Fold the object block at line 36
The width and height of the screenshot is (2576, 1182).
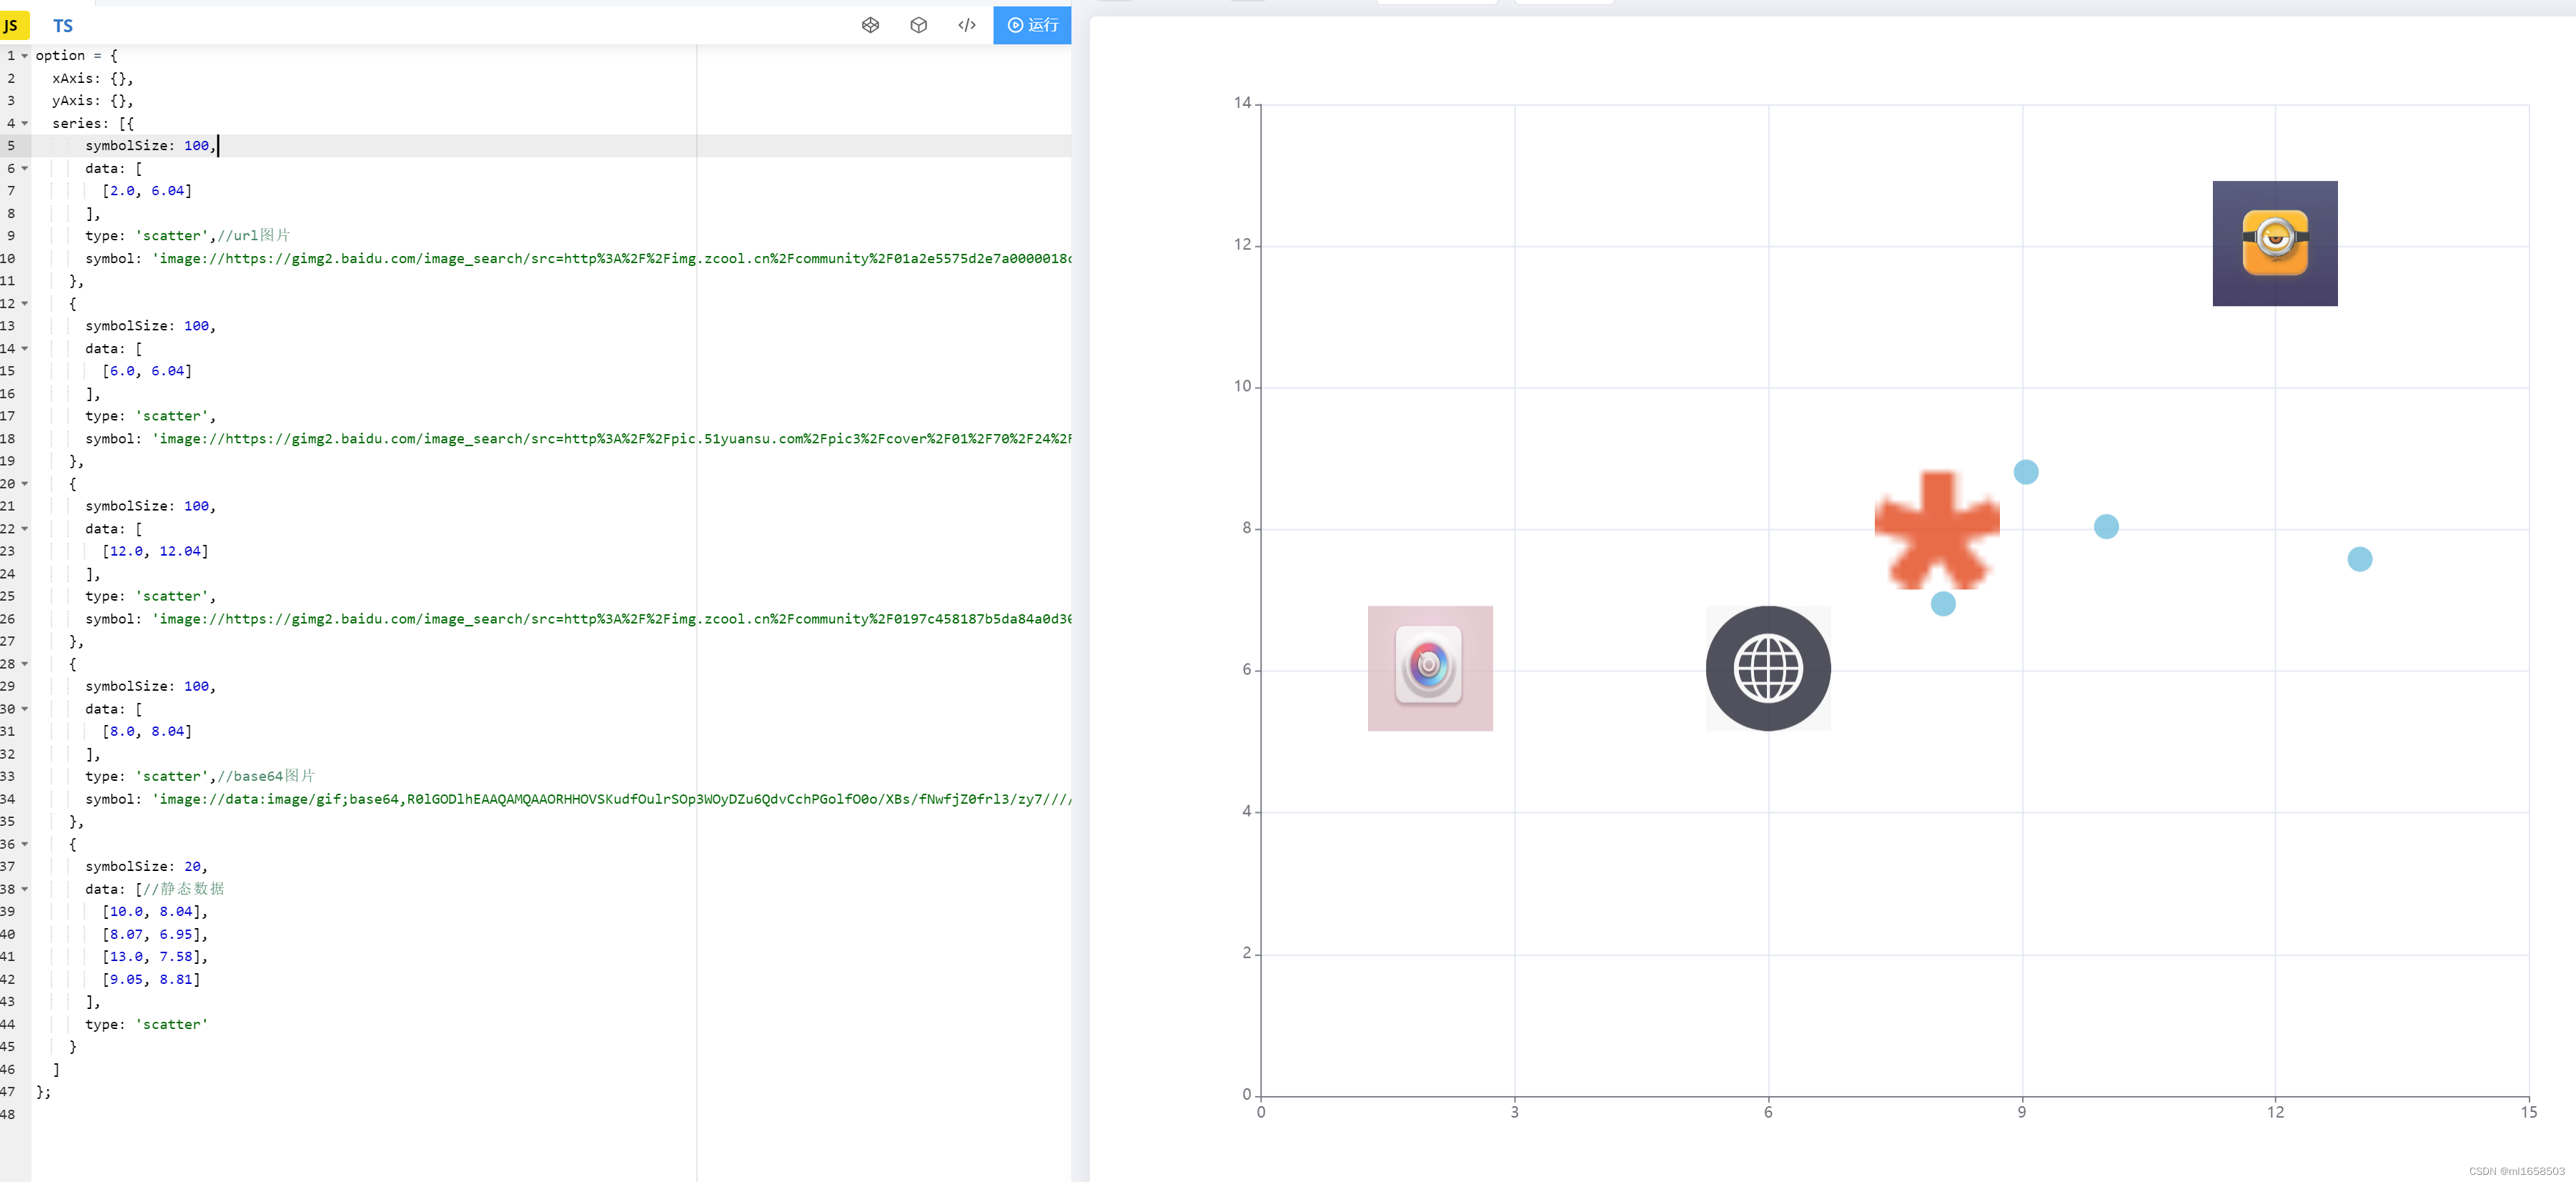pos(25,844)
